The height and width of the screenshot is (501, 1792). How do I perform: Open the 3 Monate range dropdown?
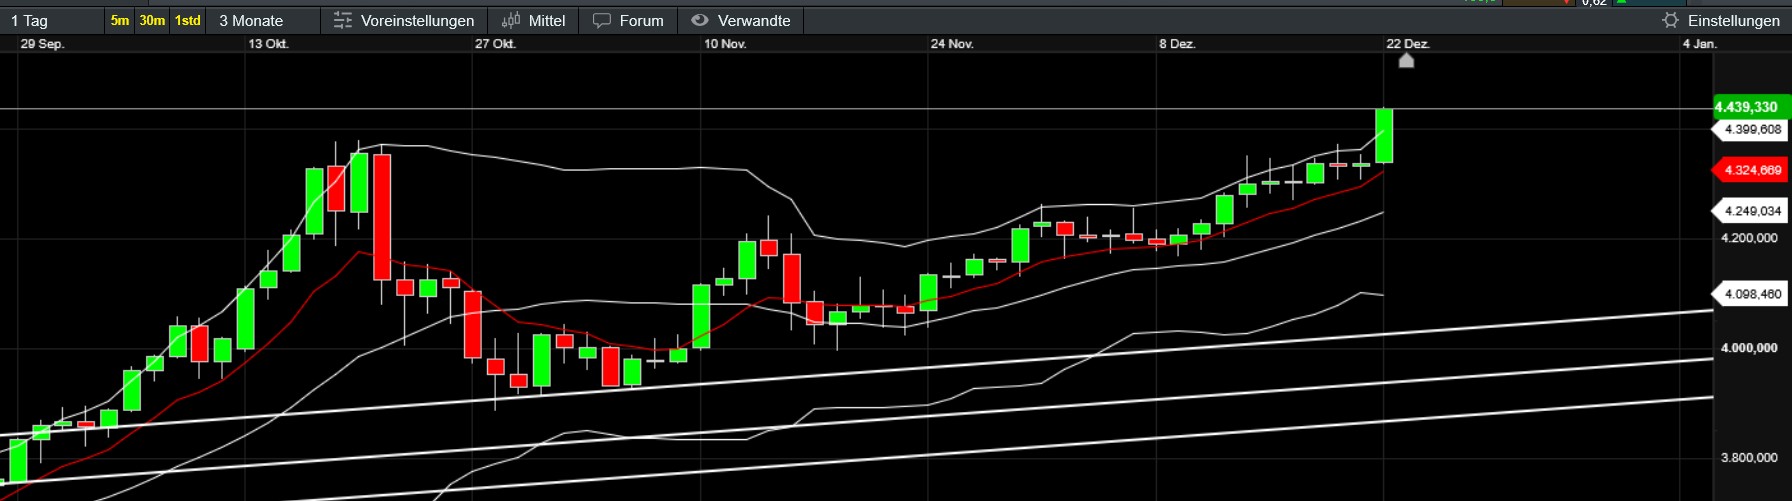[251, 20]
